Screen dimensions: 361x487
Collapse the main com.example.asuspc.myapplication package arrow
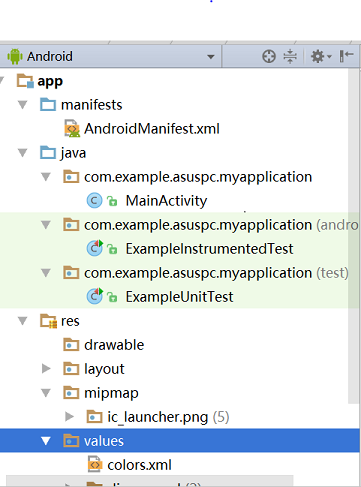coord(46,177)
